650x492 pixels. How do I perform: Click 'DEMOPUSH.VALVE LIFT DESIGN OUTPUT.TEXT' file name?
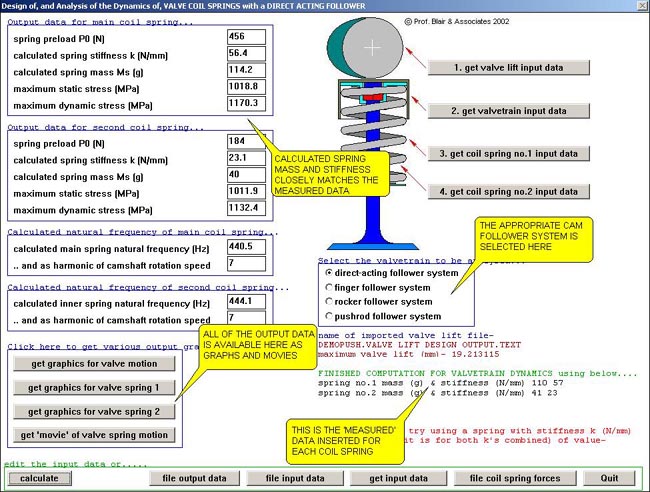[419, 345]
